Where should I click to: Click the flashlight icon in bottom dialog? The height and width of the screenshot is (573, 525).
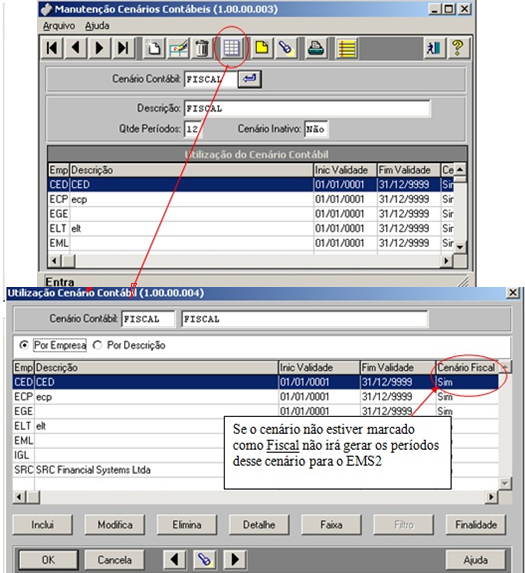tap(205, 559)
